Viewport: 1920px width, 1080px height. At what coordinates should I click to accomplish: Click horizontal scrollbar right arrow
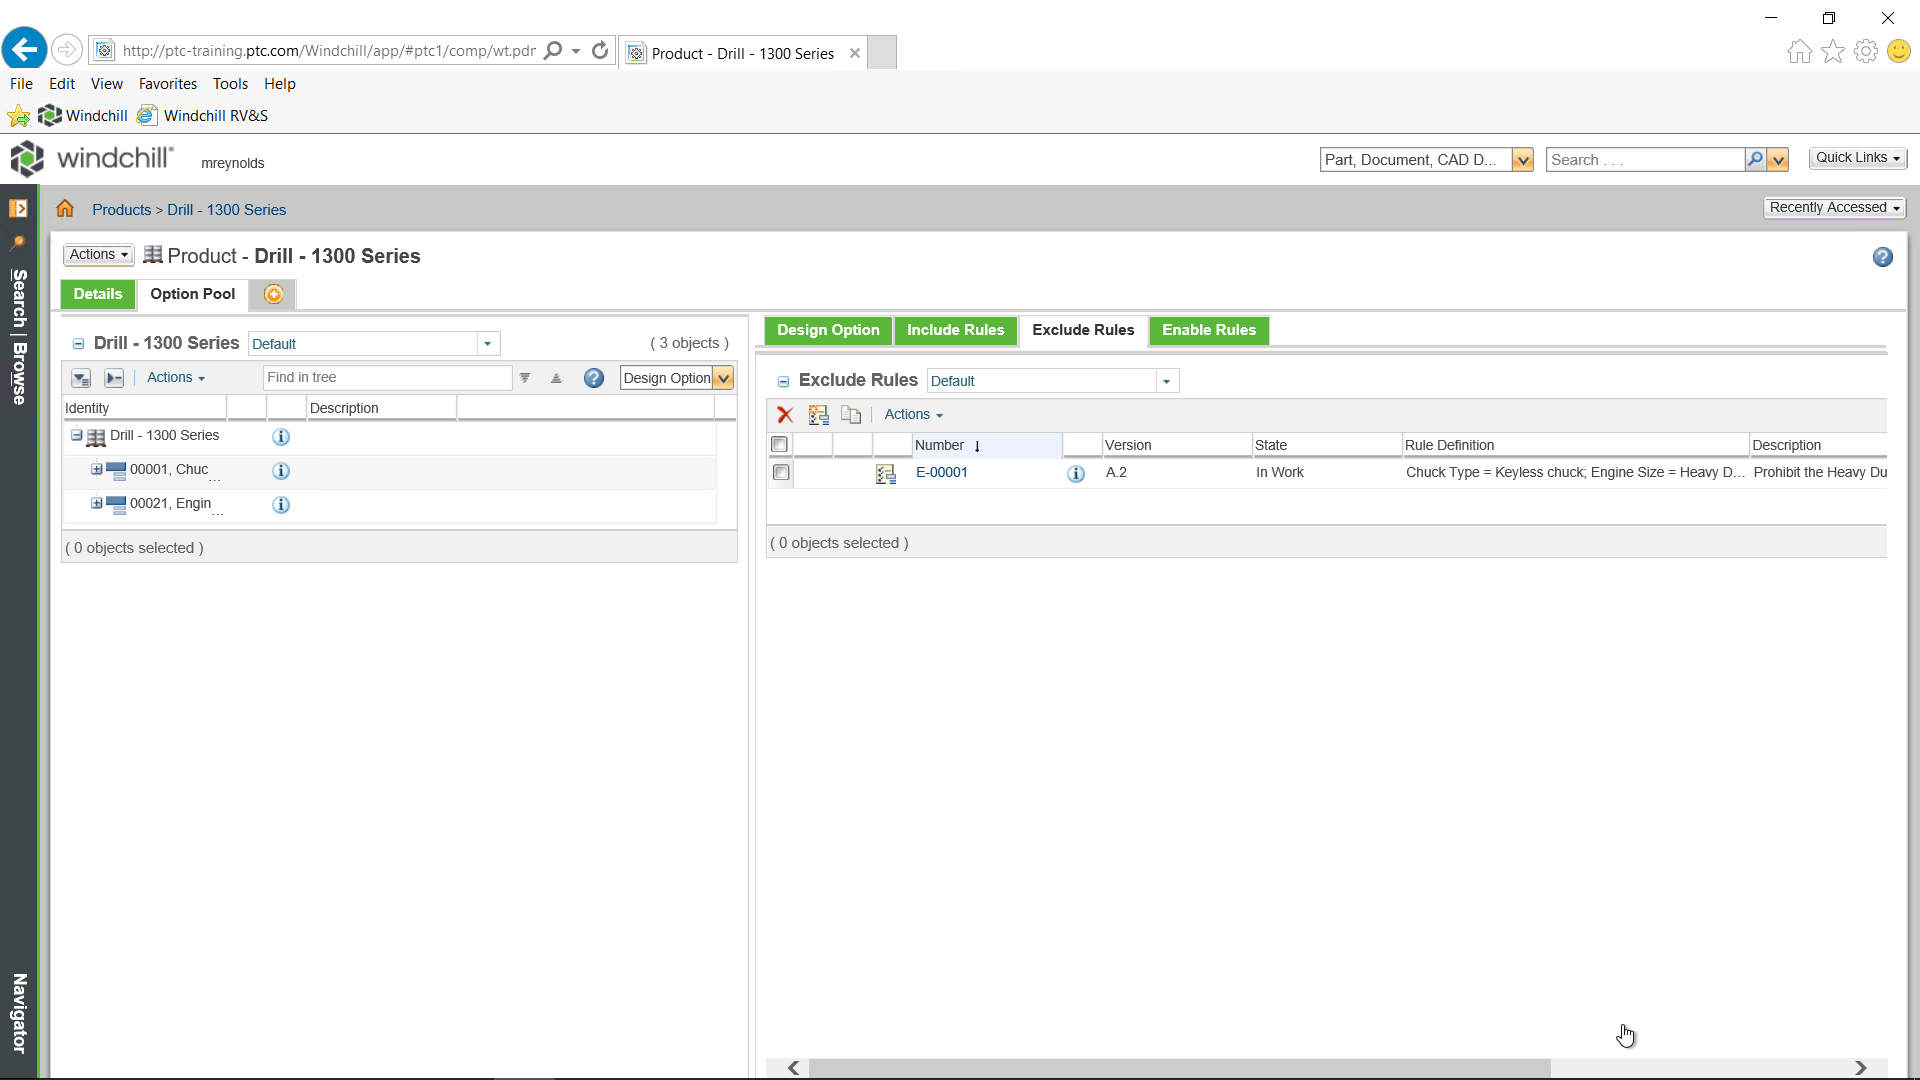tap(1860, 1068)
